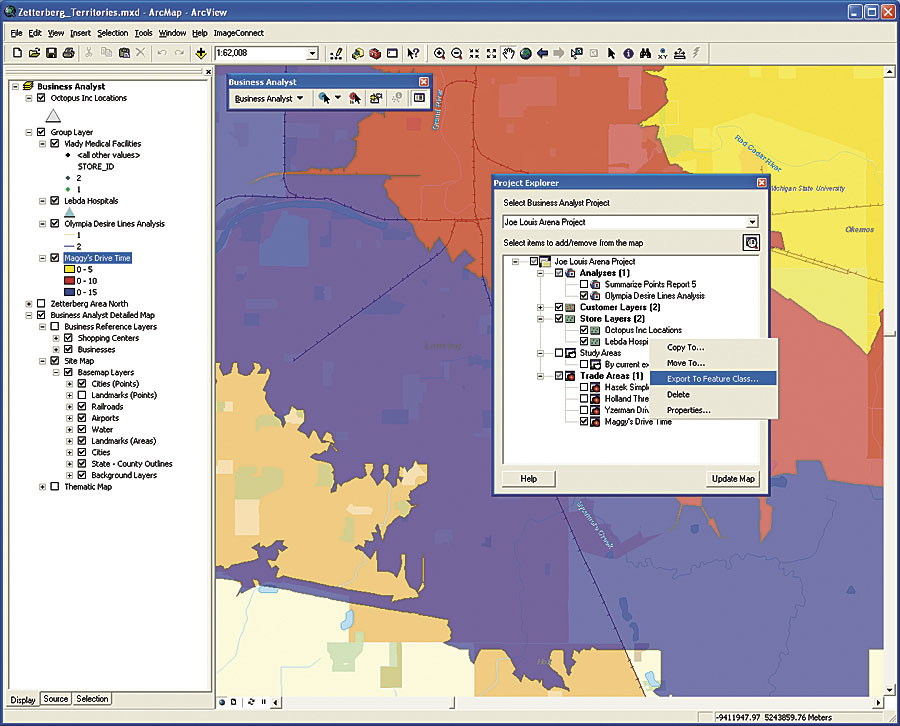900x726 pixels.
Task: Check the Study Areas box in Project Explorer
Action: click(558, 353)
